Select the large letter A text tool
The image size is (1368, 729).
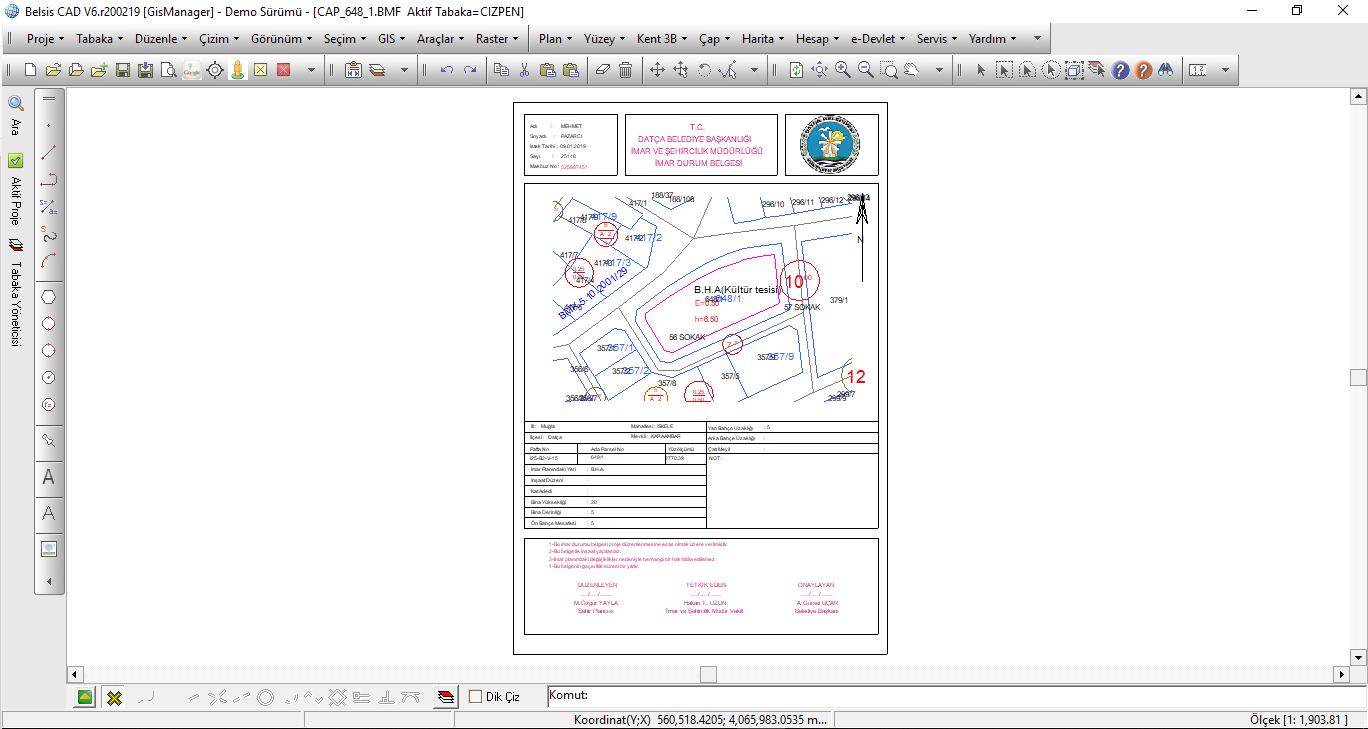(48, 478)
